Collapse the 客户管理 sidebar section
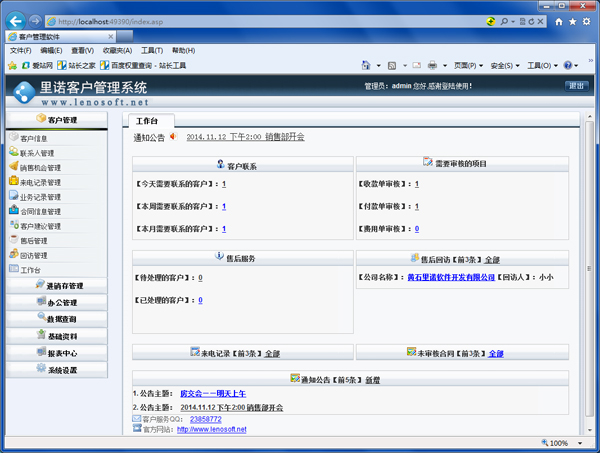This screenshot has height=453, width=600. coord(57,120)
